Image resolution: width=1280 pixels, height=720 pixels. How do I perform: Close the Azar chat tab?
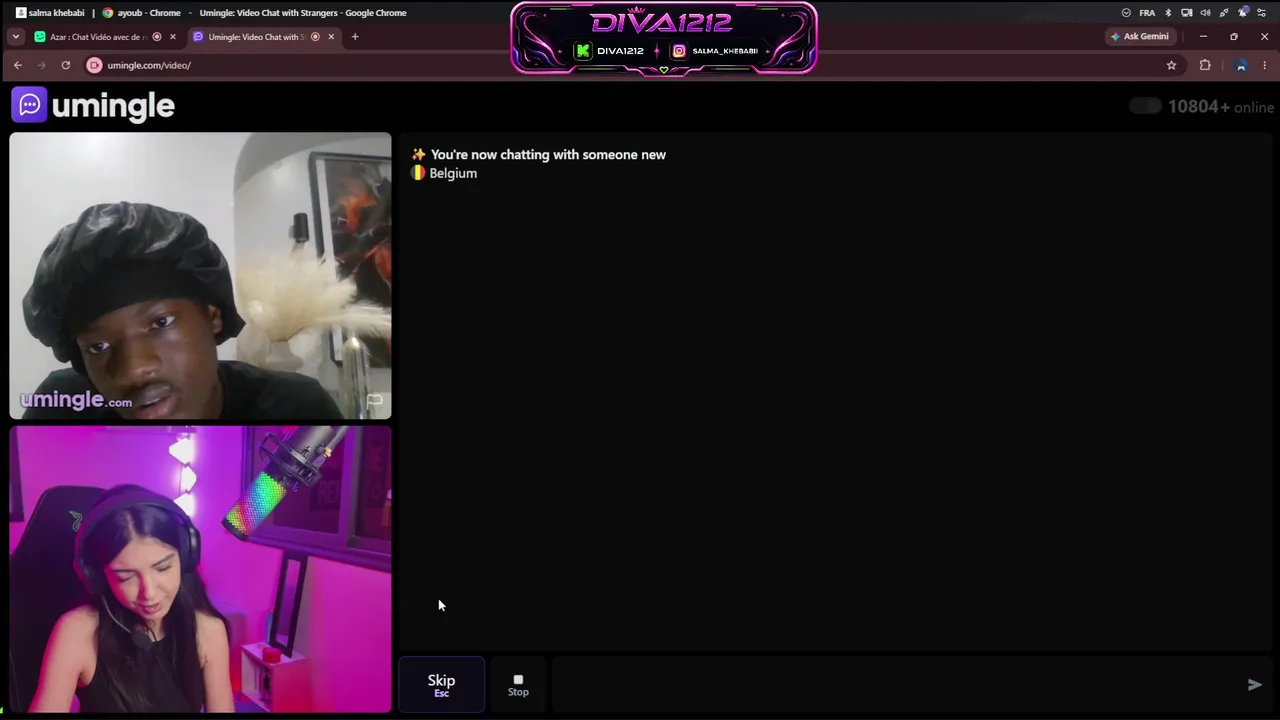172,37
